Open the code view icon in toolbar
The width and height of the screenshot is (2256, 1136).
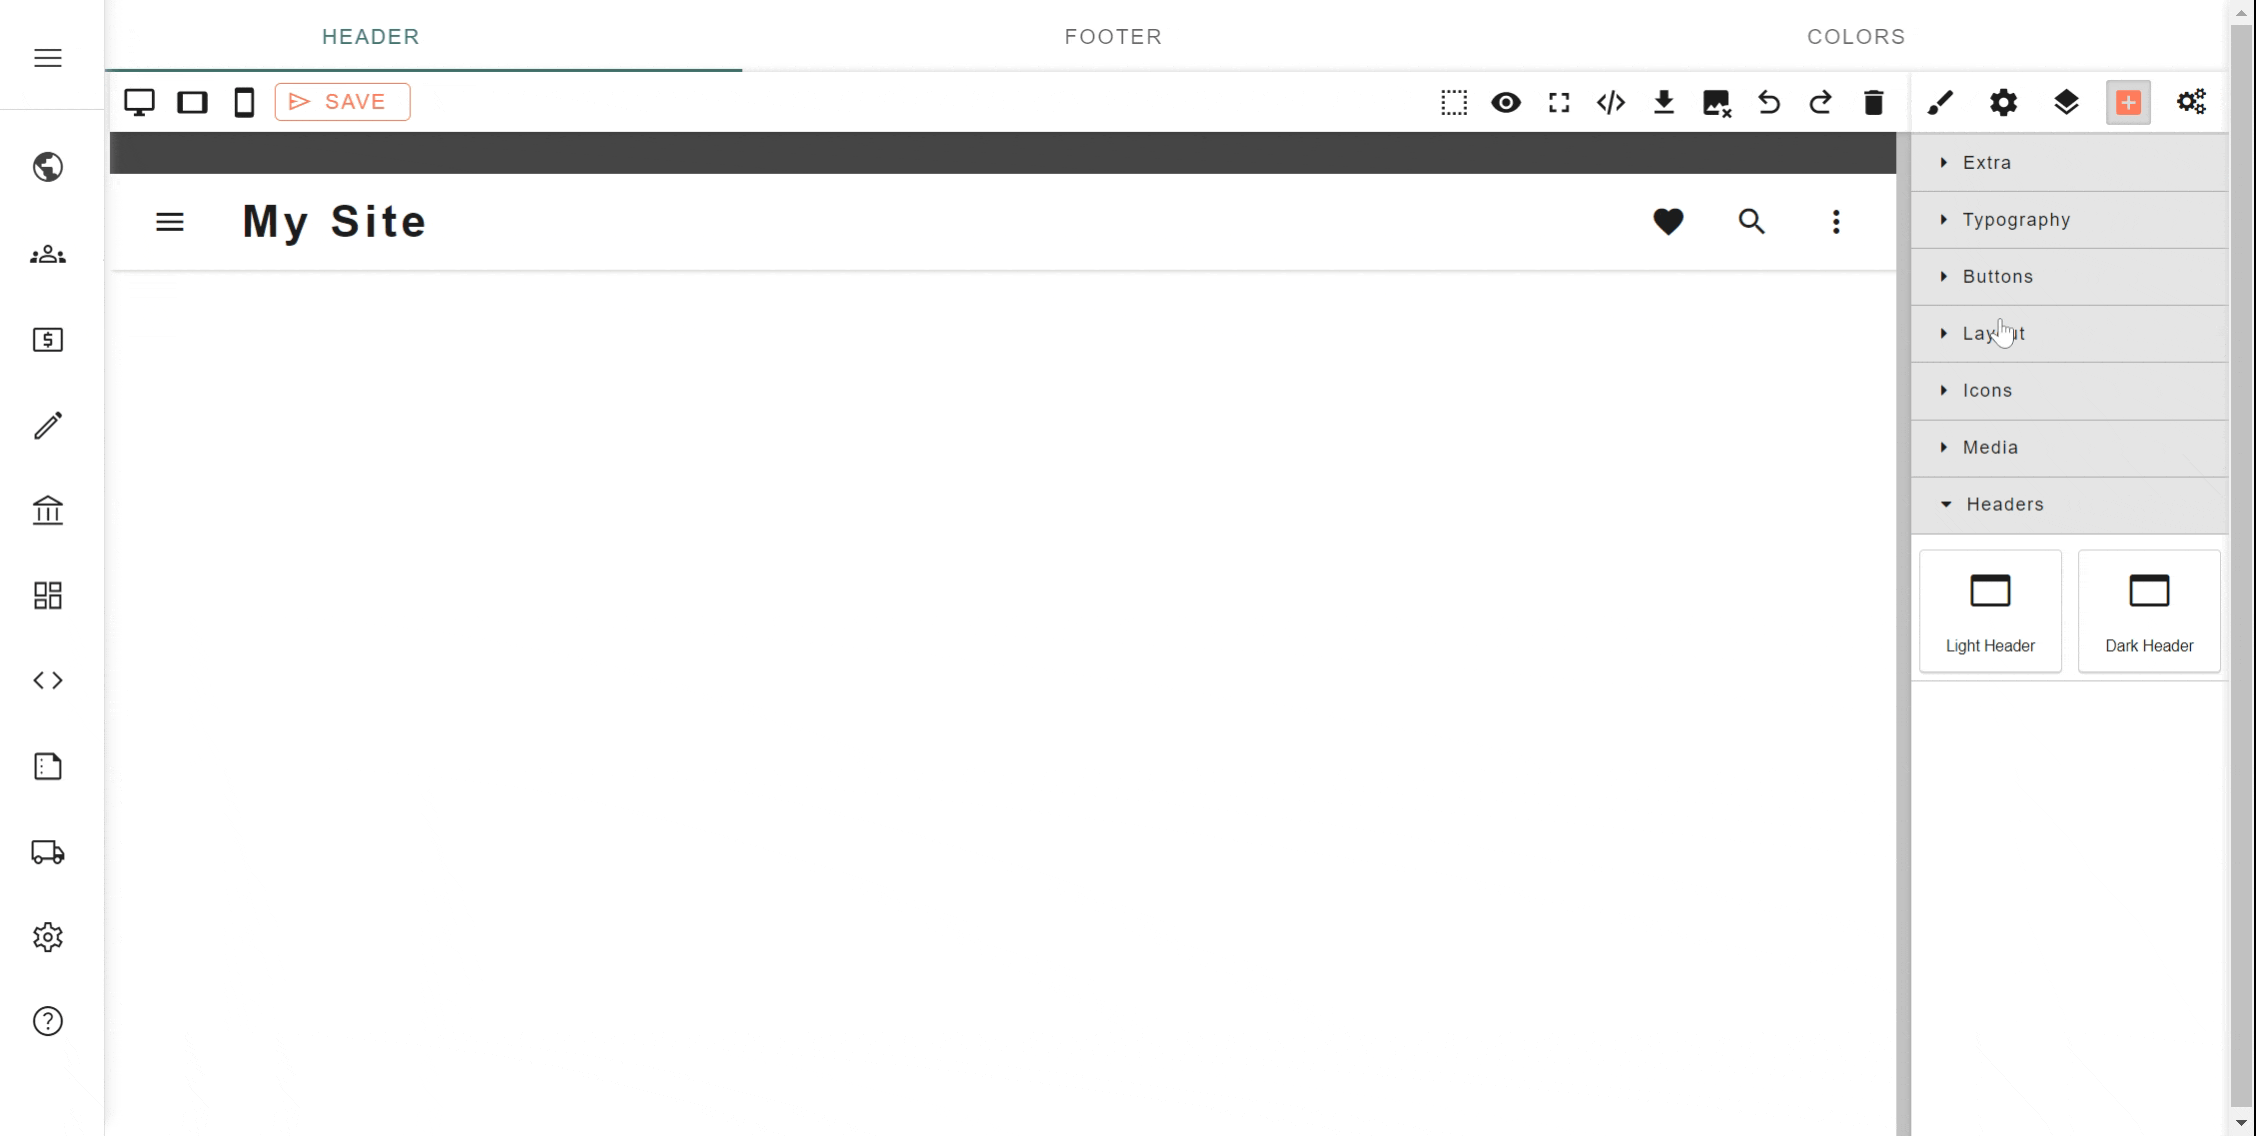1611,102
